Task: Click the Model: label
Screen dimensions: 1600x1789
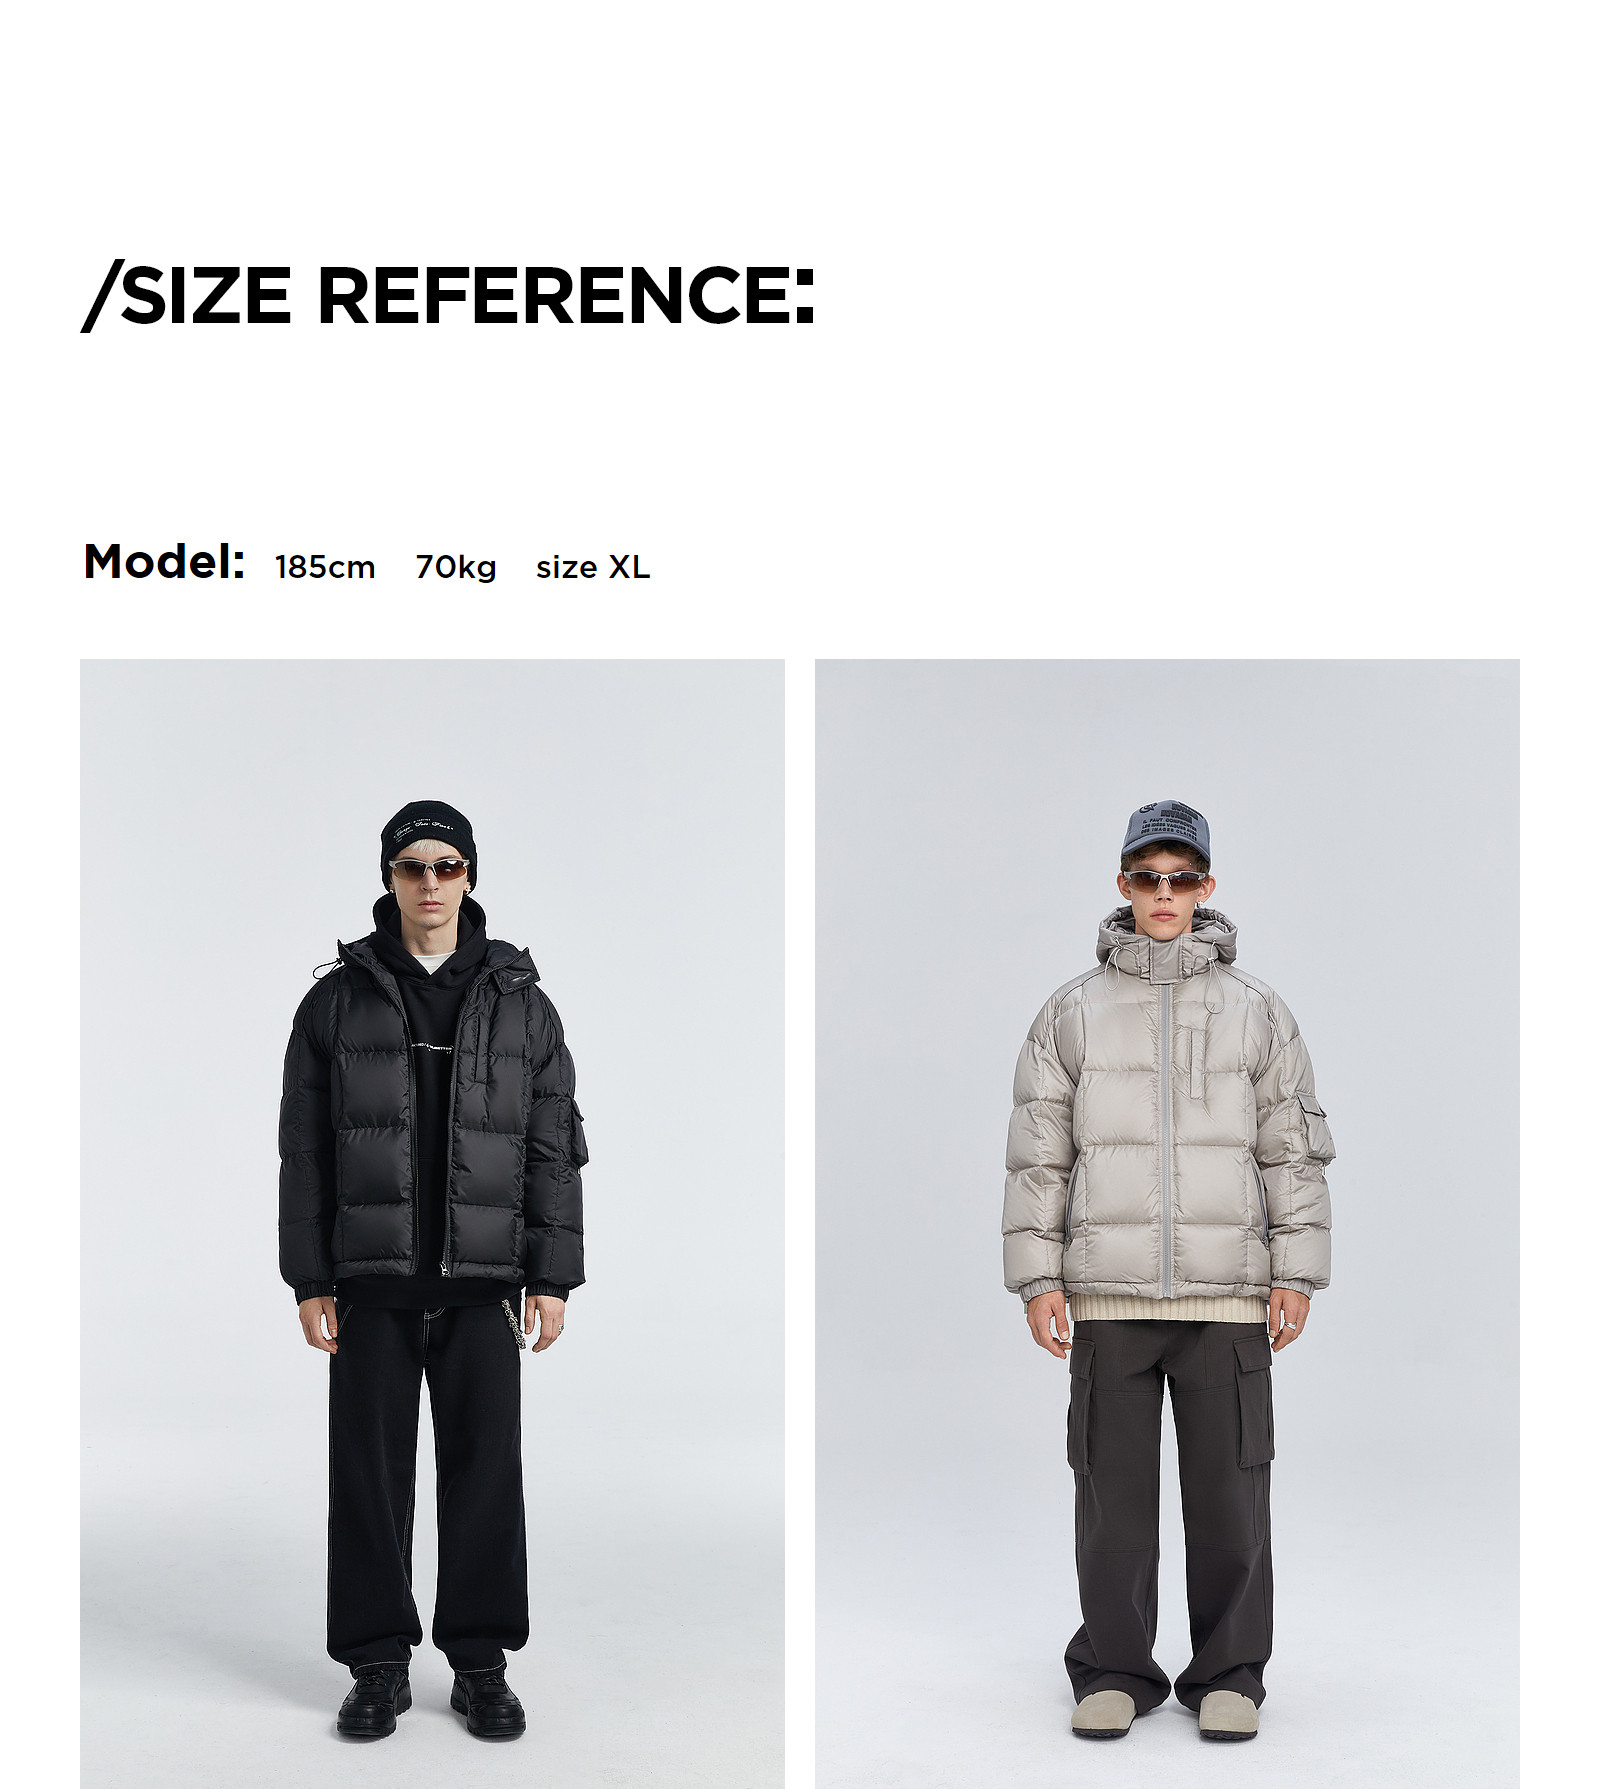Action: click(x=164, y=562)
